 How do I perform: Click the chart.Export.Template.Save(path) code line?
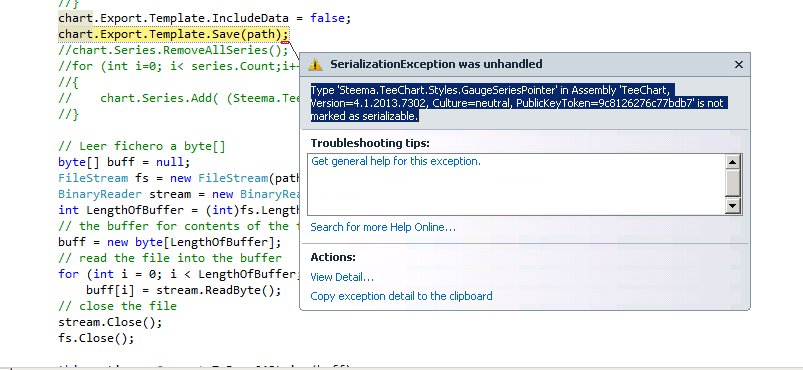[x=174, y=34]
